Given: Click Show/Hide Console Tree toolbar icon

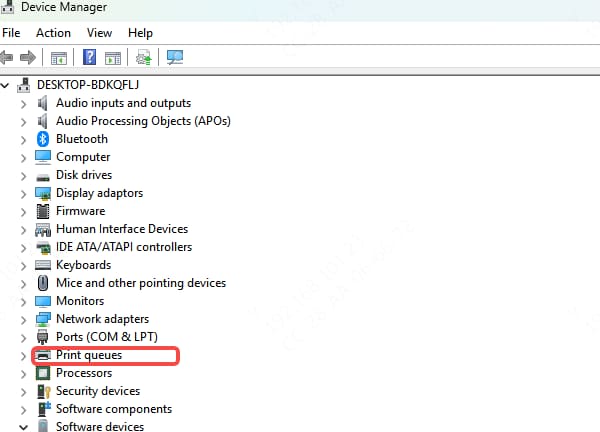Looking at the screenshot, I should (59, 58).
